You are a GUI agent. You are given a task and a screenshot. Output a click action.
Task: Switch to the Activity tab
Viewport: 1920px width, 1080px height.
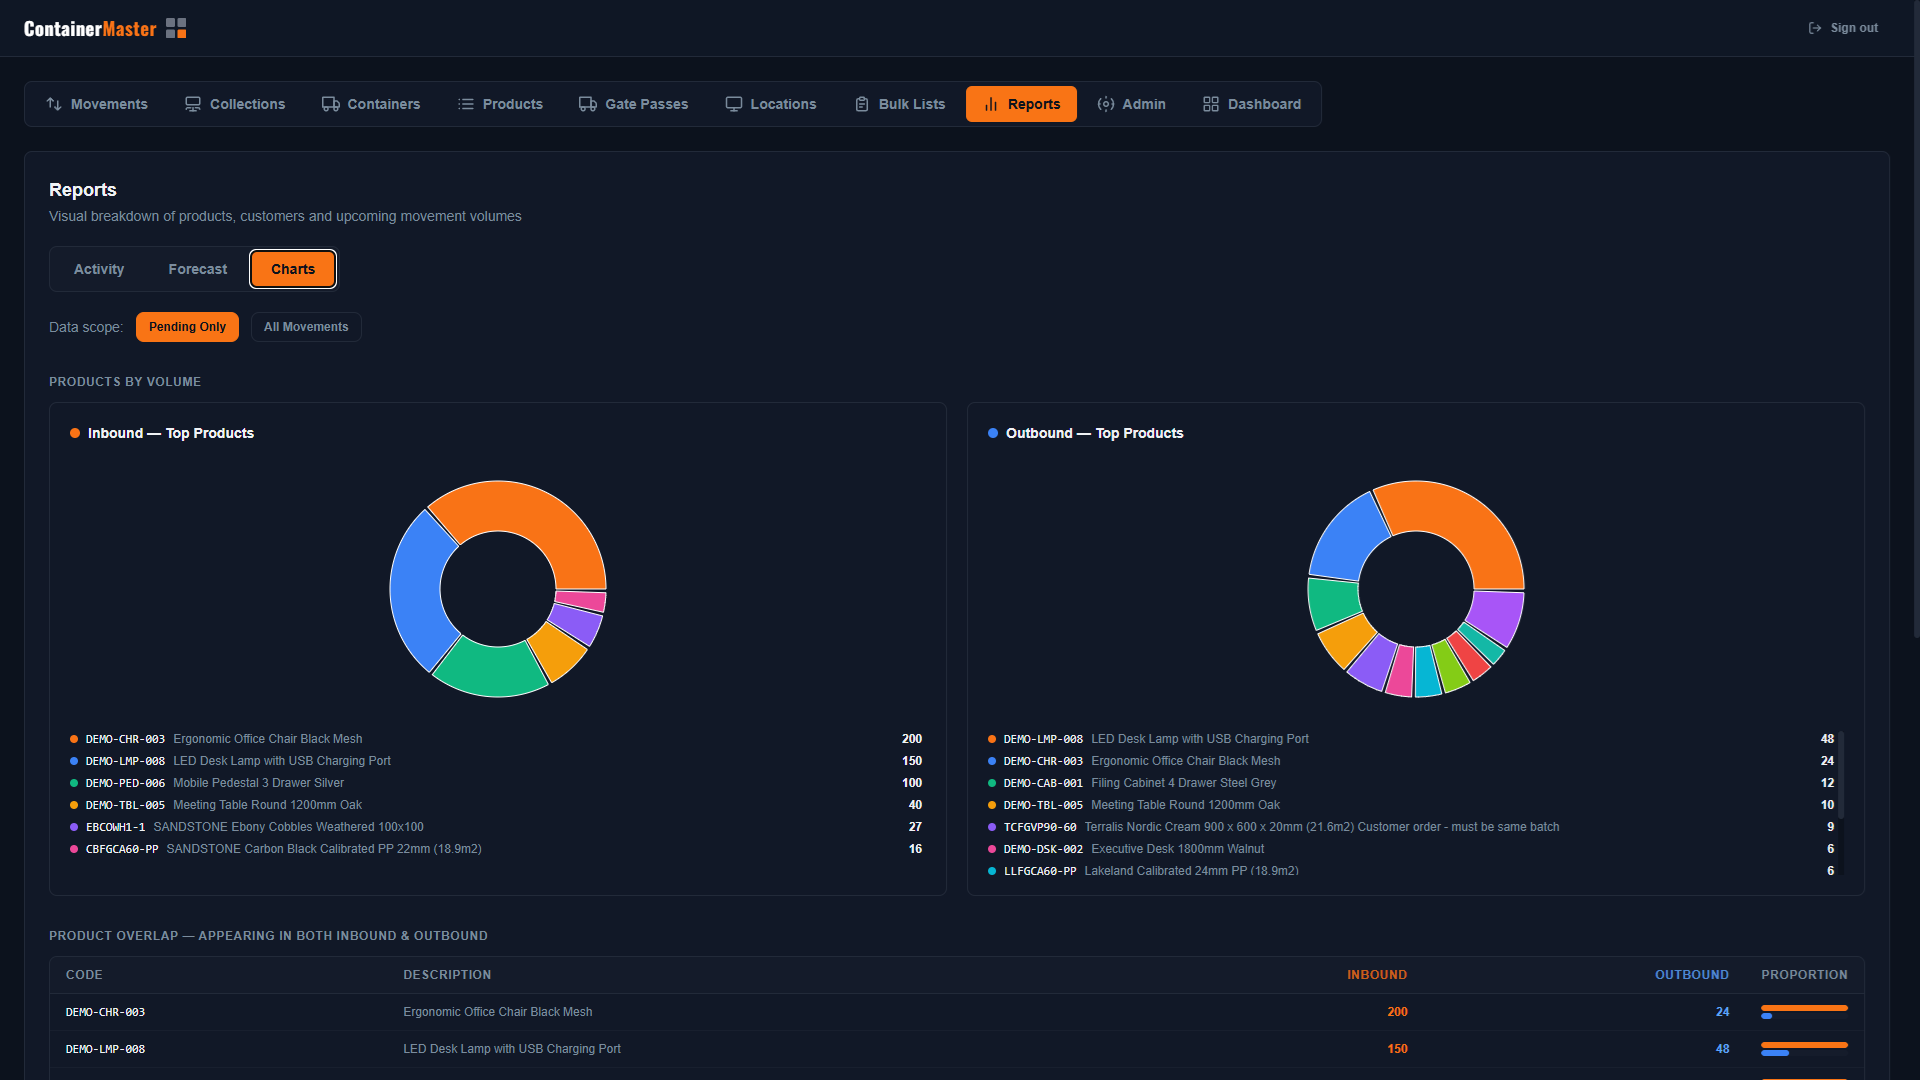click(98, 268)
